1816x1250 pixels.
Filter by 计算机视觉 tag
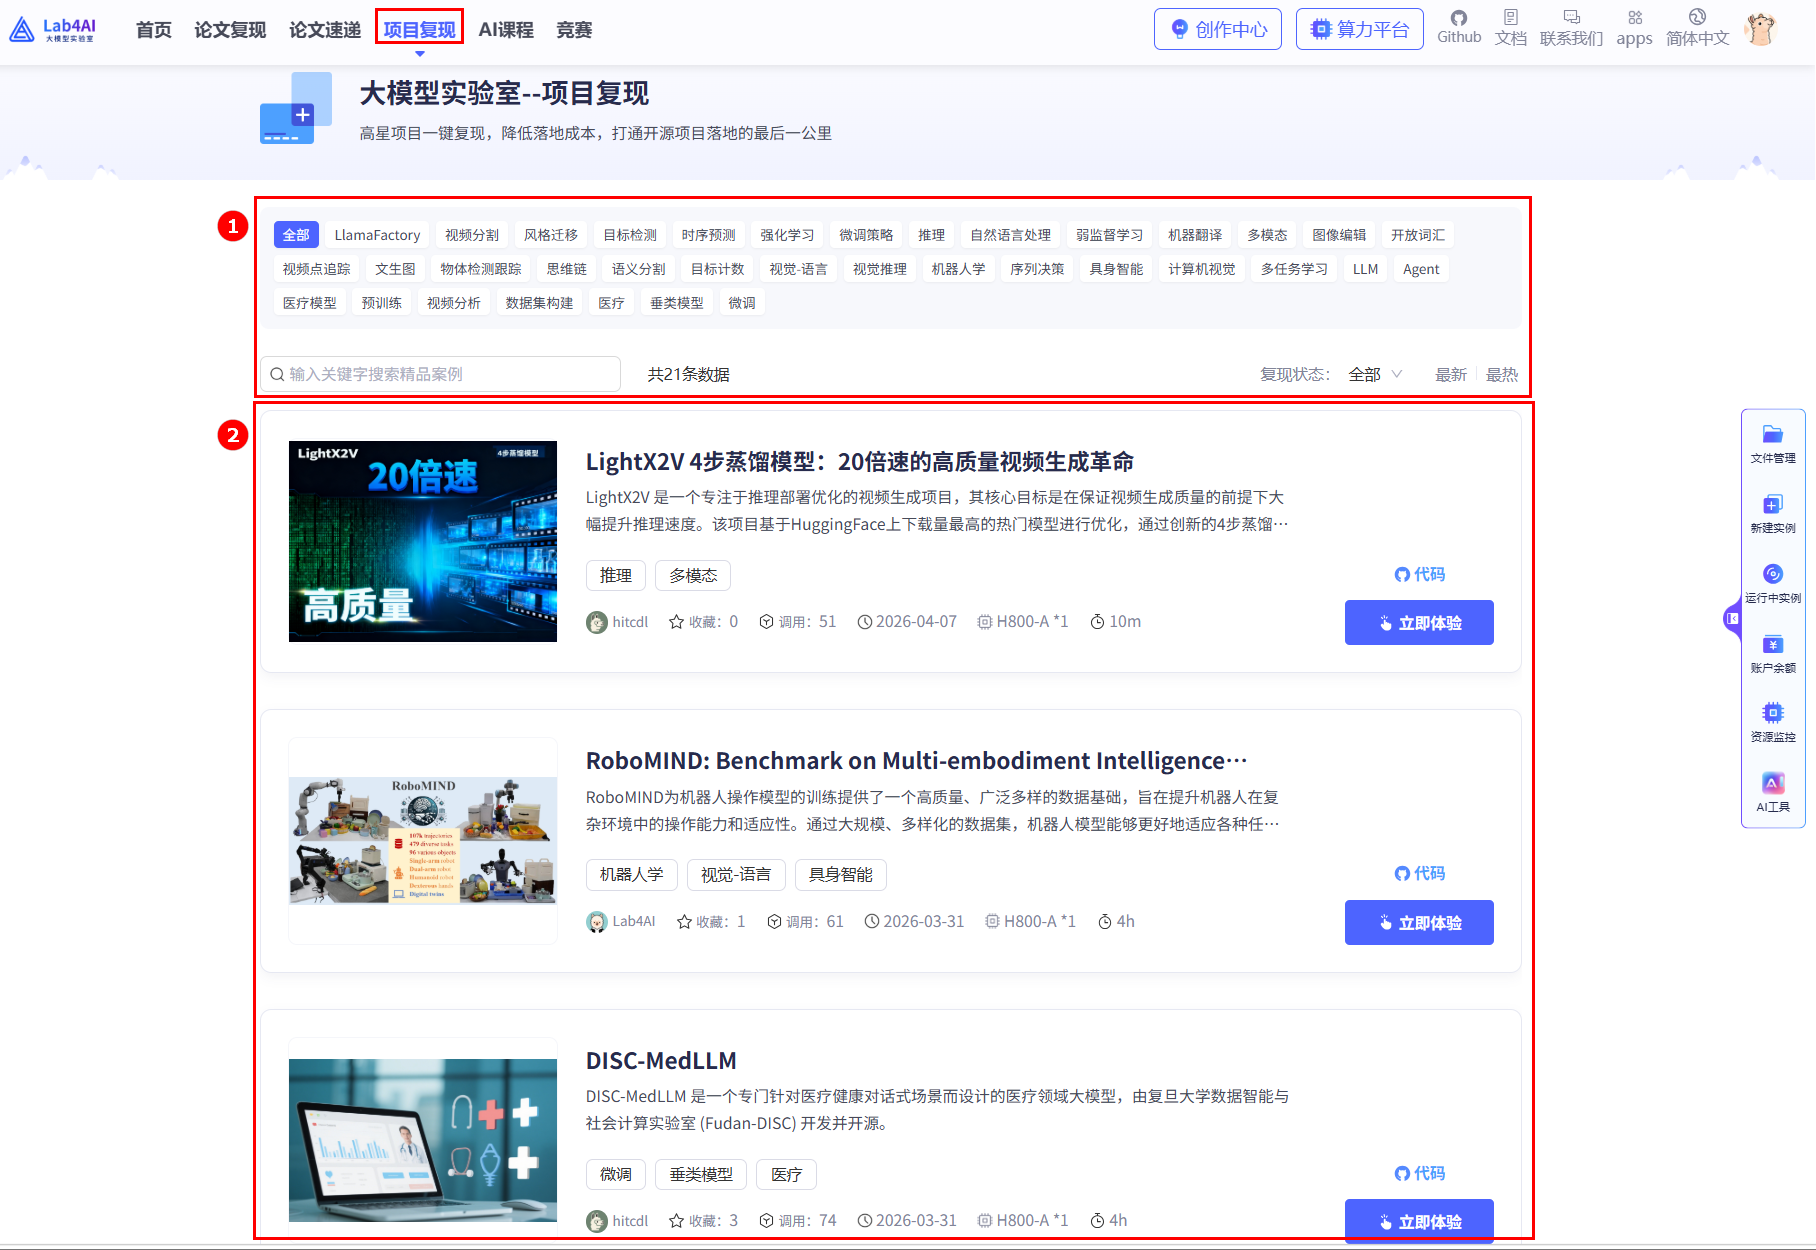click(1202, 269)
